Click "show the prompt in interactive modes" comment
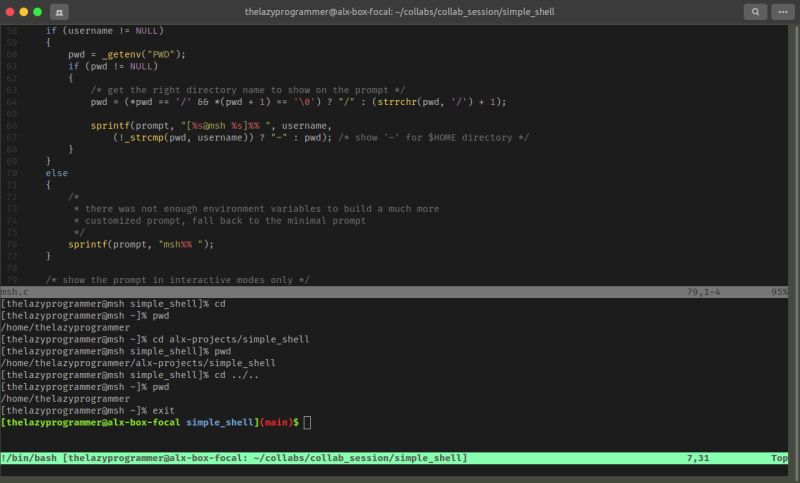 (177, 280)
